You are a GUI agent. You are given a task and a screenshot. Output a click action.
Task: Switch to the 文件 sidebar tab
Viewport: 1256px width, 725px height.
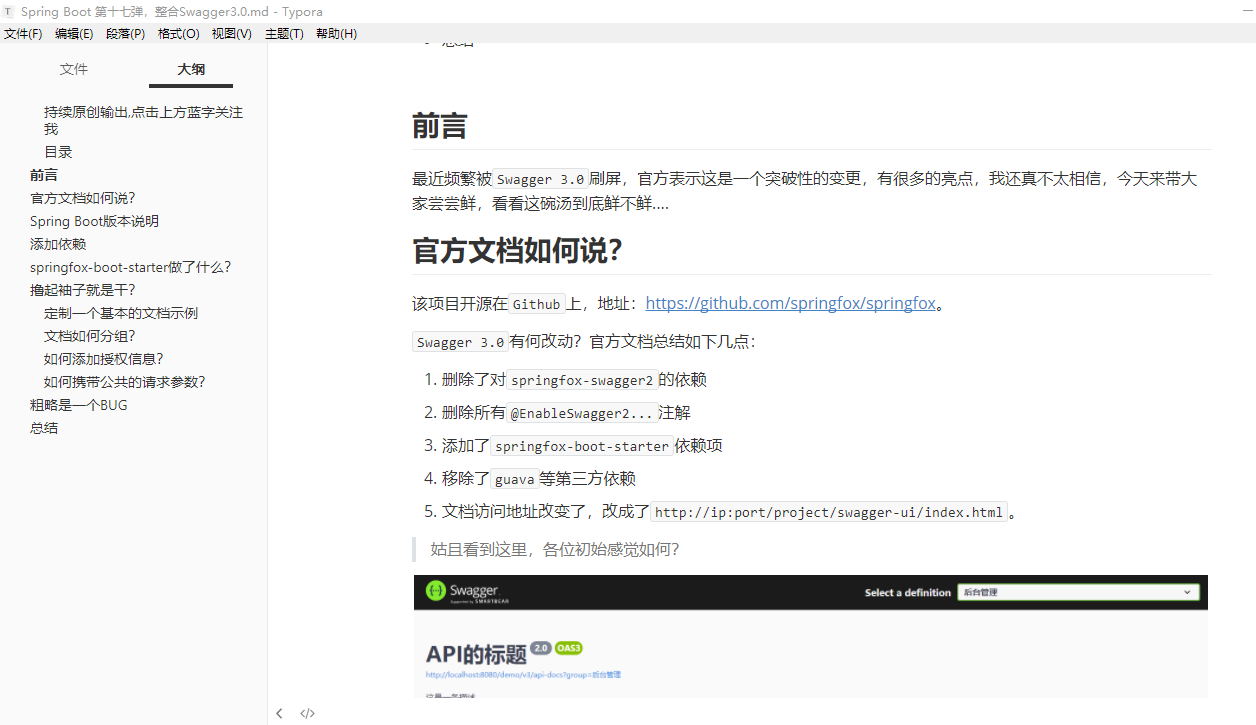point(73,69)
